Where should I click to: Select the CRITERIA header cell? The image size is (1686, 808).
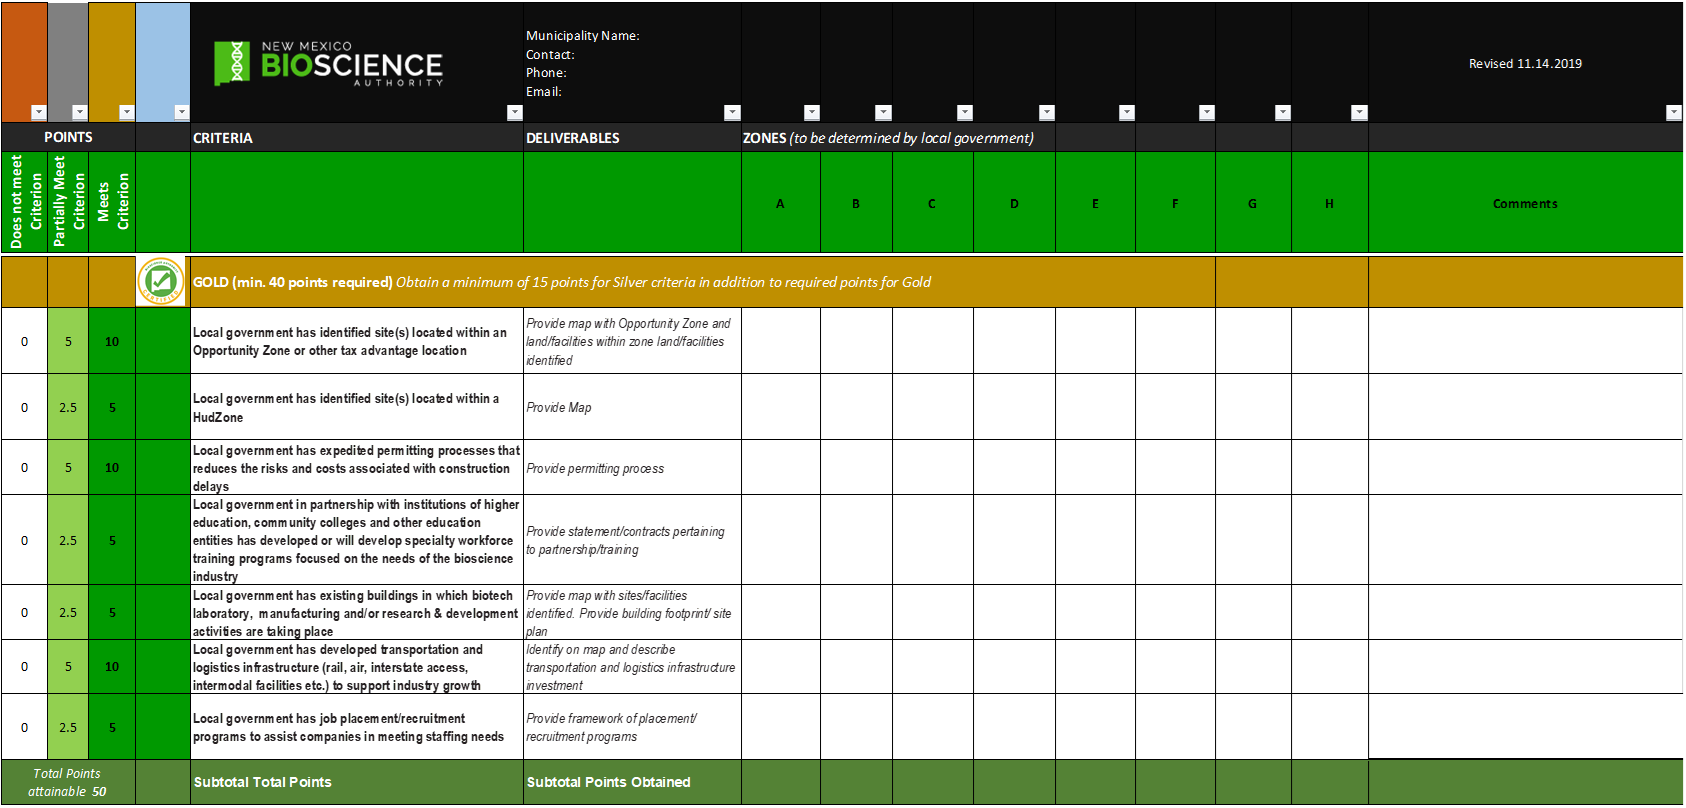357,137
